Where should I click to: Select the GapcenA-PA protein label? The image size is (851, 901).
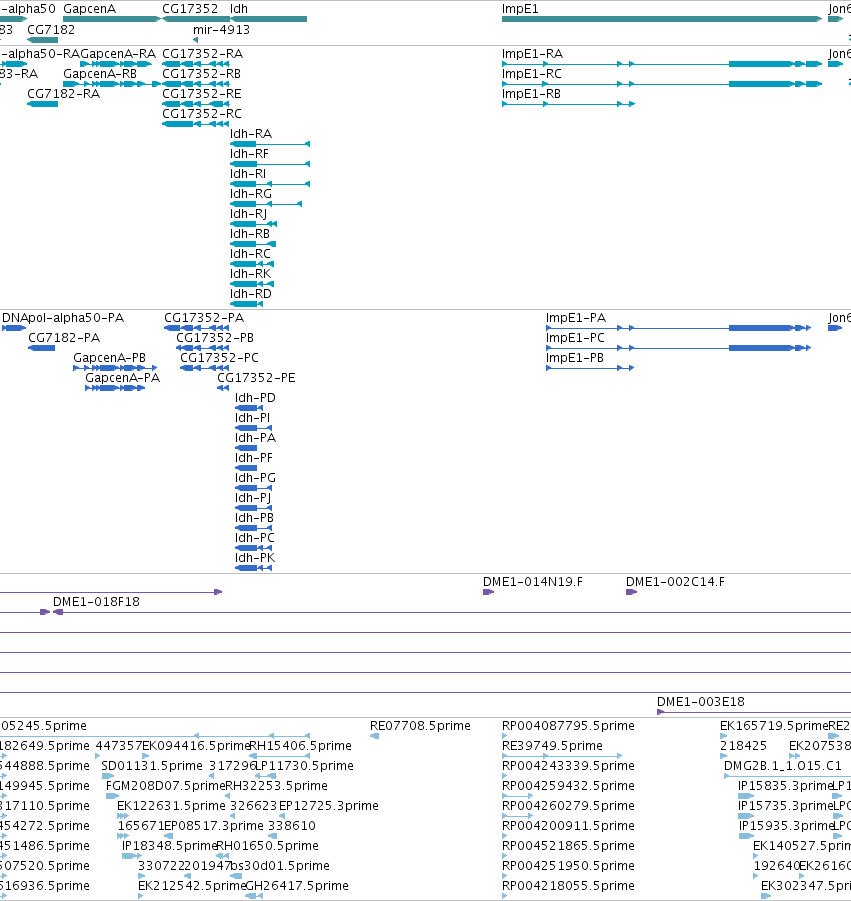point(123,379)
